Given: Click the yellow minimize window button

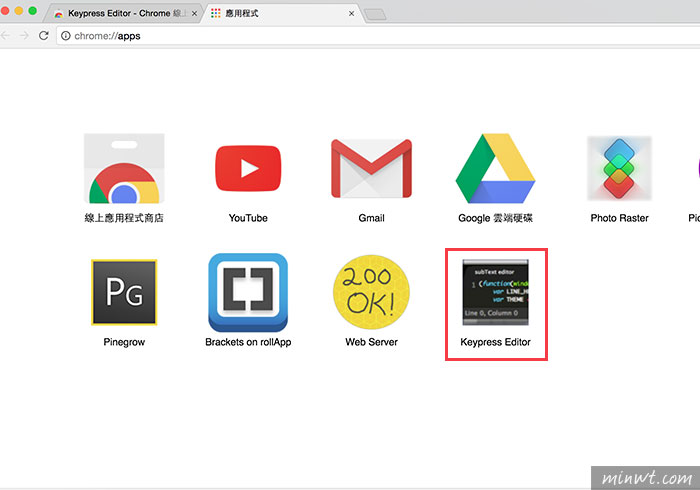Looking at the screenshot, I should click(x=19, y=11).
